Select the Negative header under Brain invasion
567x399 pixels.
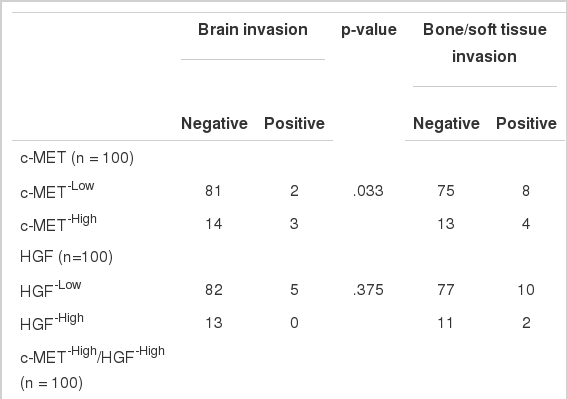[214, 124]
